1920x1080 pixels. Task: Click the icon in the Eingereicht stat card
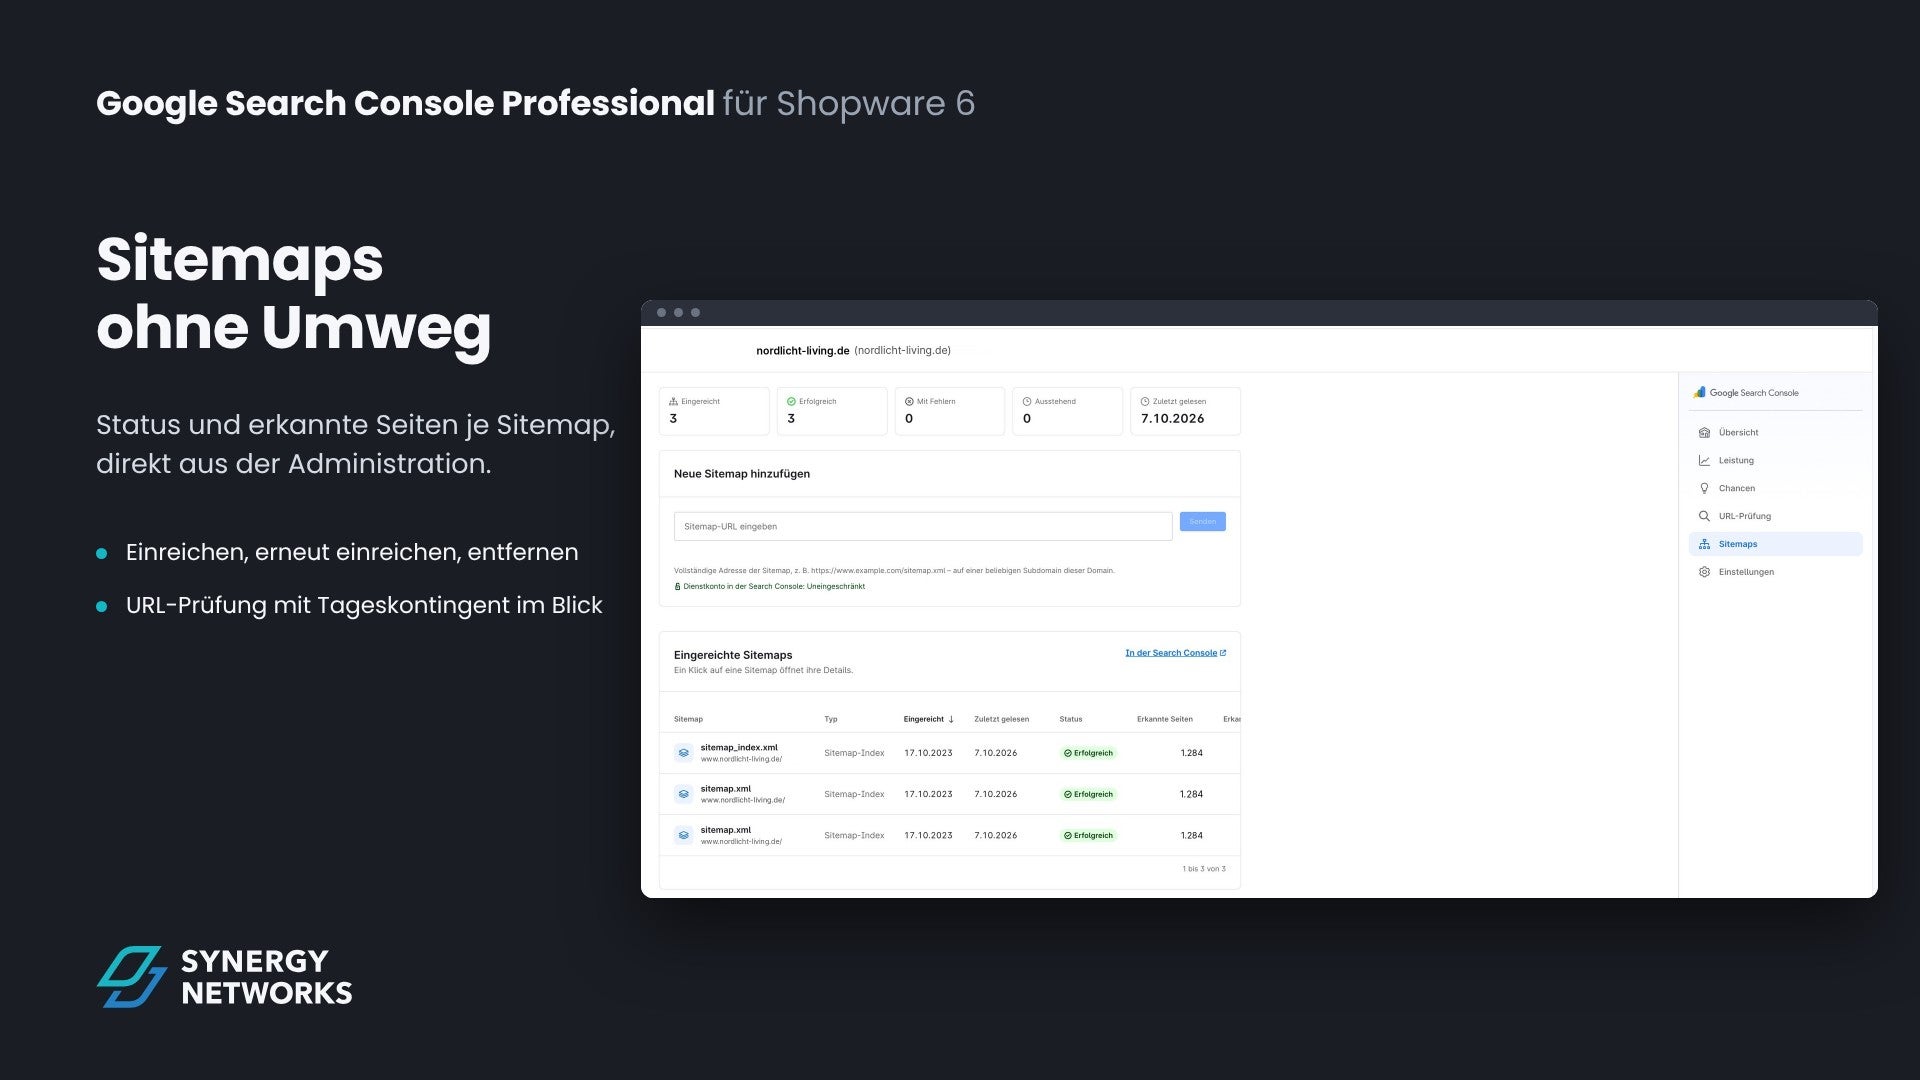(x=674, y=402)
